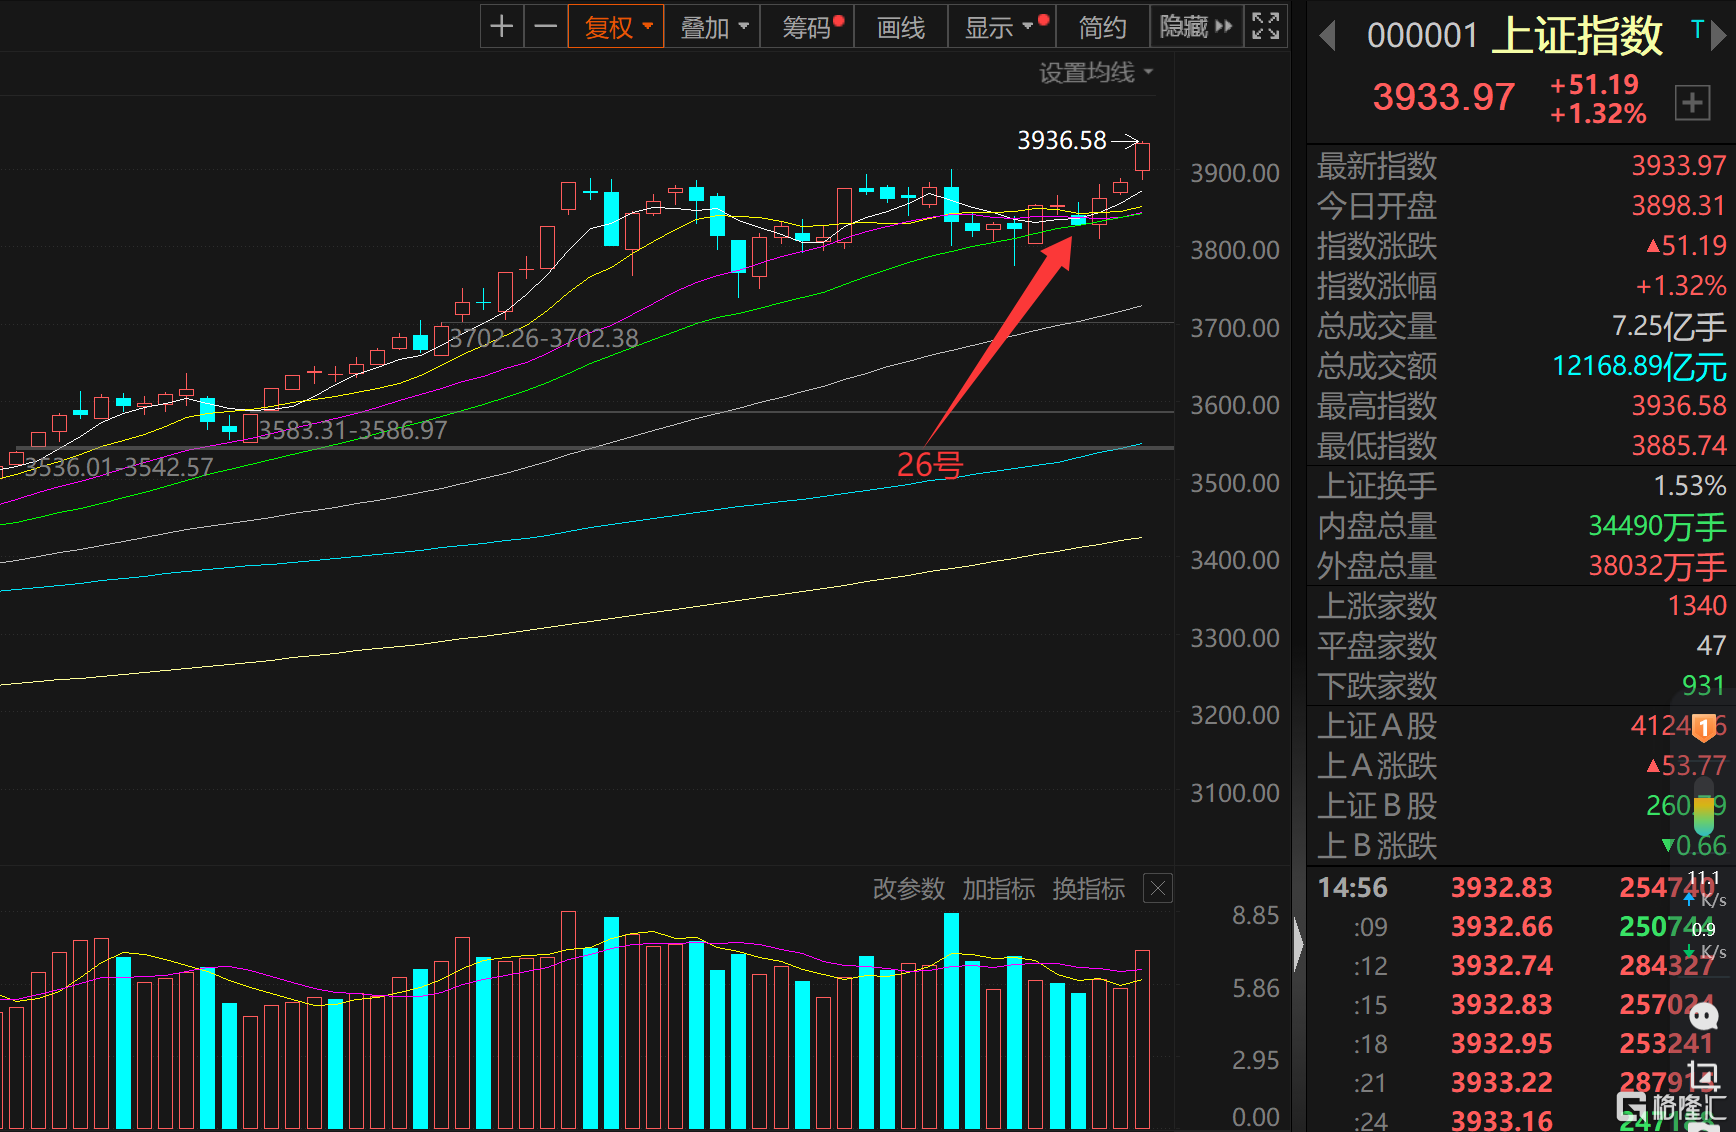Image resolution: width=1736 pixels, height=1132 pixels.
Task: Click 改参数 to modify indicator parameters
Action: (x=908, y=889)
